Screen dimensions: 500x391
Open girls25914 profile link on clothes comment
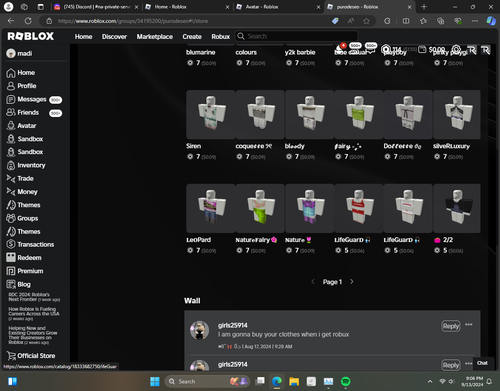point(233,325)
